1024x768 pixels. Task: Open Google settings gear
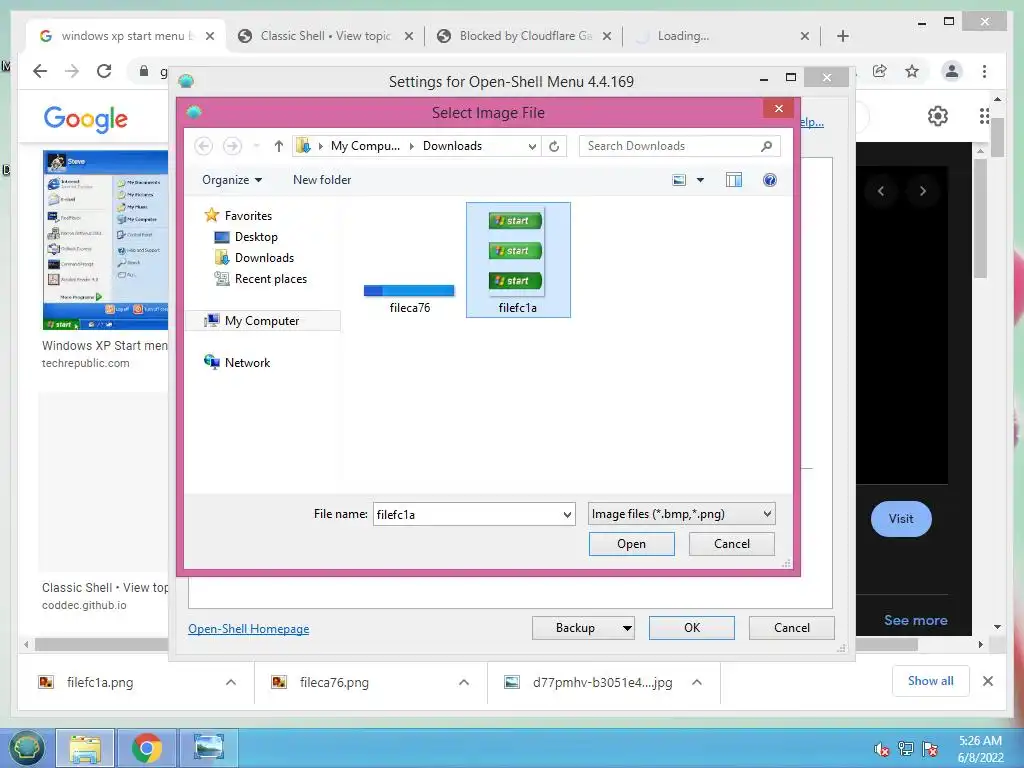click(938, 116)
